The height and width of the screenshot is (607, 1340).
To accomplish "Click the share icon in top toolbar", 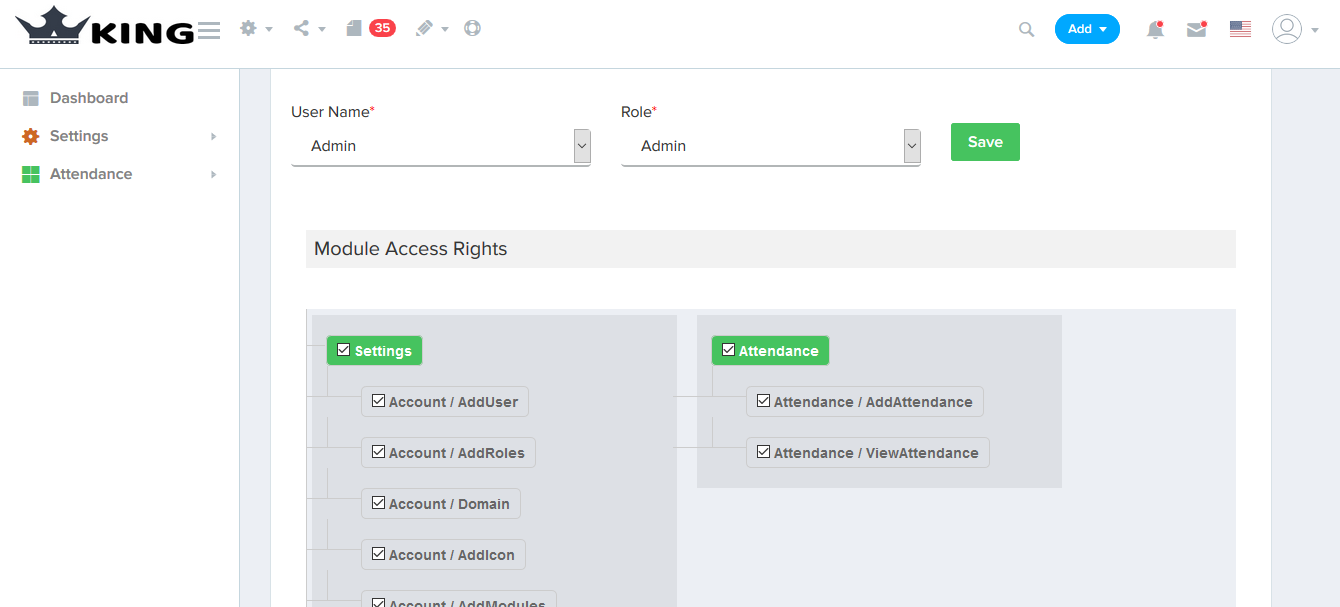I will pyautogui.click(x=302, y=29).
